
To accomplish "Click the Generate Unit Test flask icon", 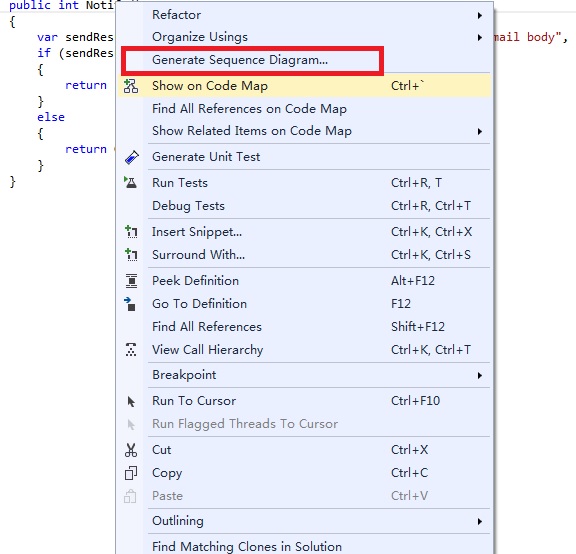I will tap(132, 157).
